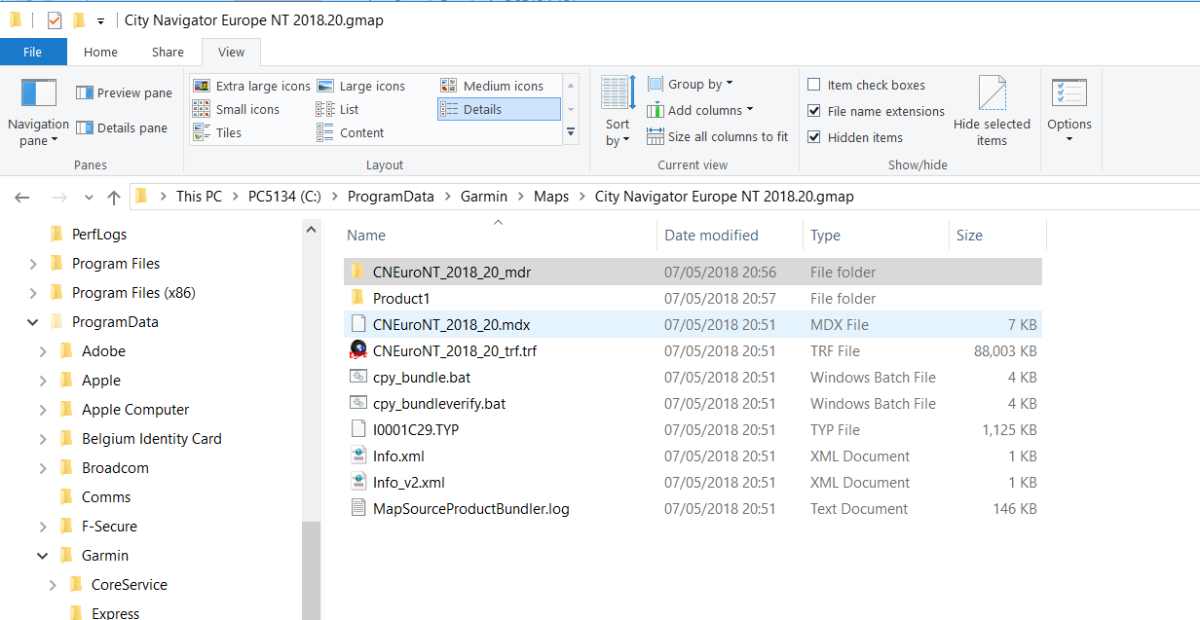Go back to previous folder

(22, 197)
